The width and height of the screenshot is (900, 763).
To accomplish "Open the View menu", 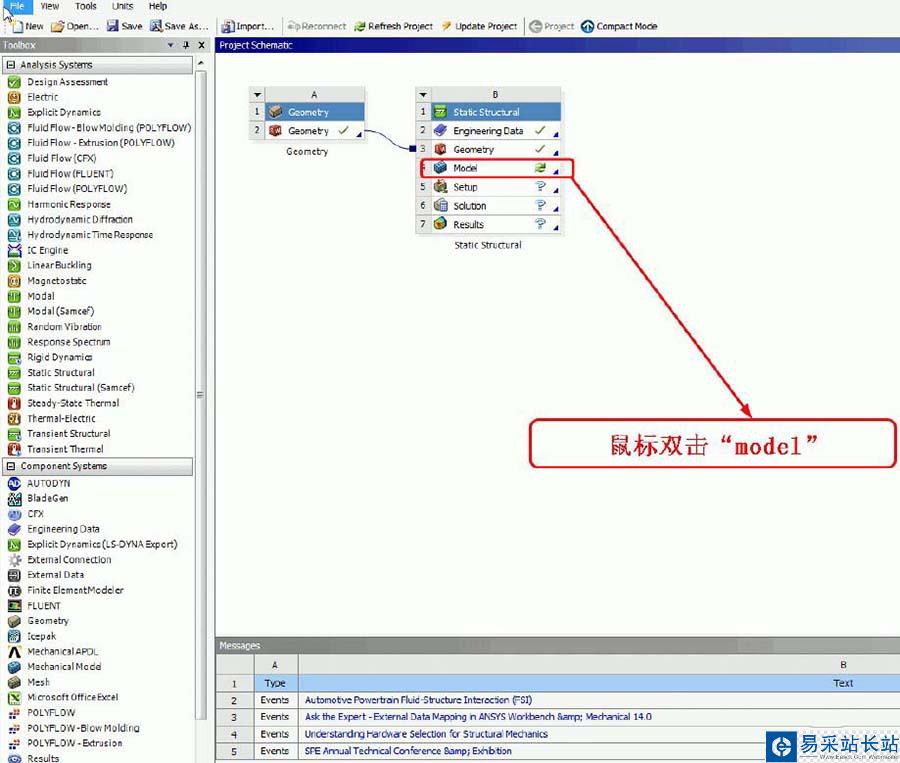I will click(x=50, y=6).
